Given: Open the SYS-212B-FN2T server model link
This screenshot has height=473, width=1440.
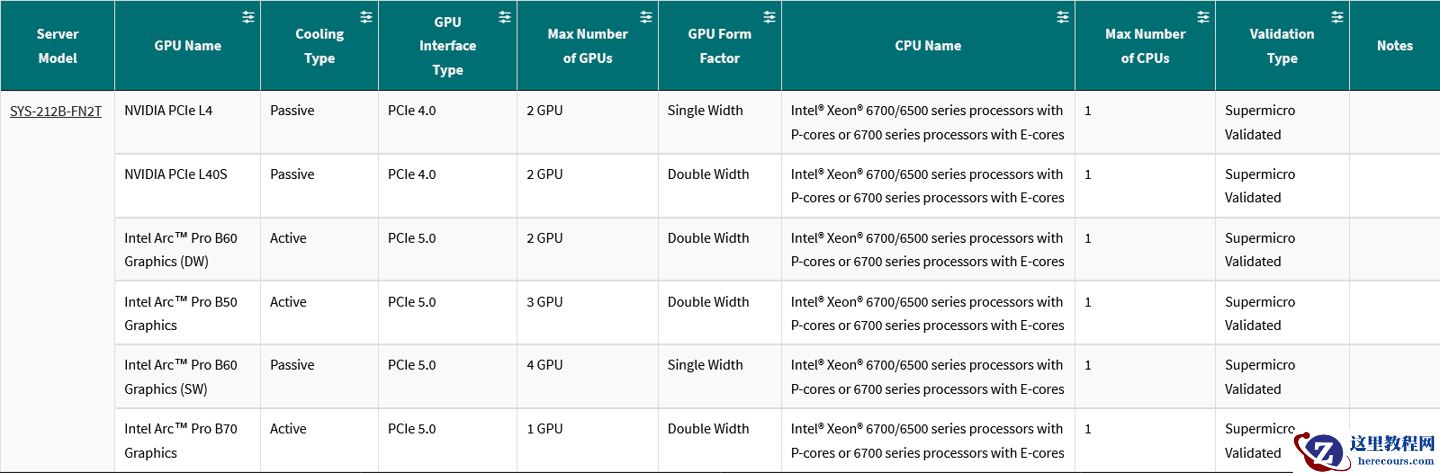Looking at the screenshot, I should point(56,111).
